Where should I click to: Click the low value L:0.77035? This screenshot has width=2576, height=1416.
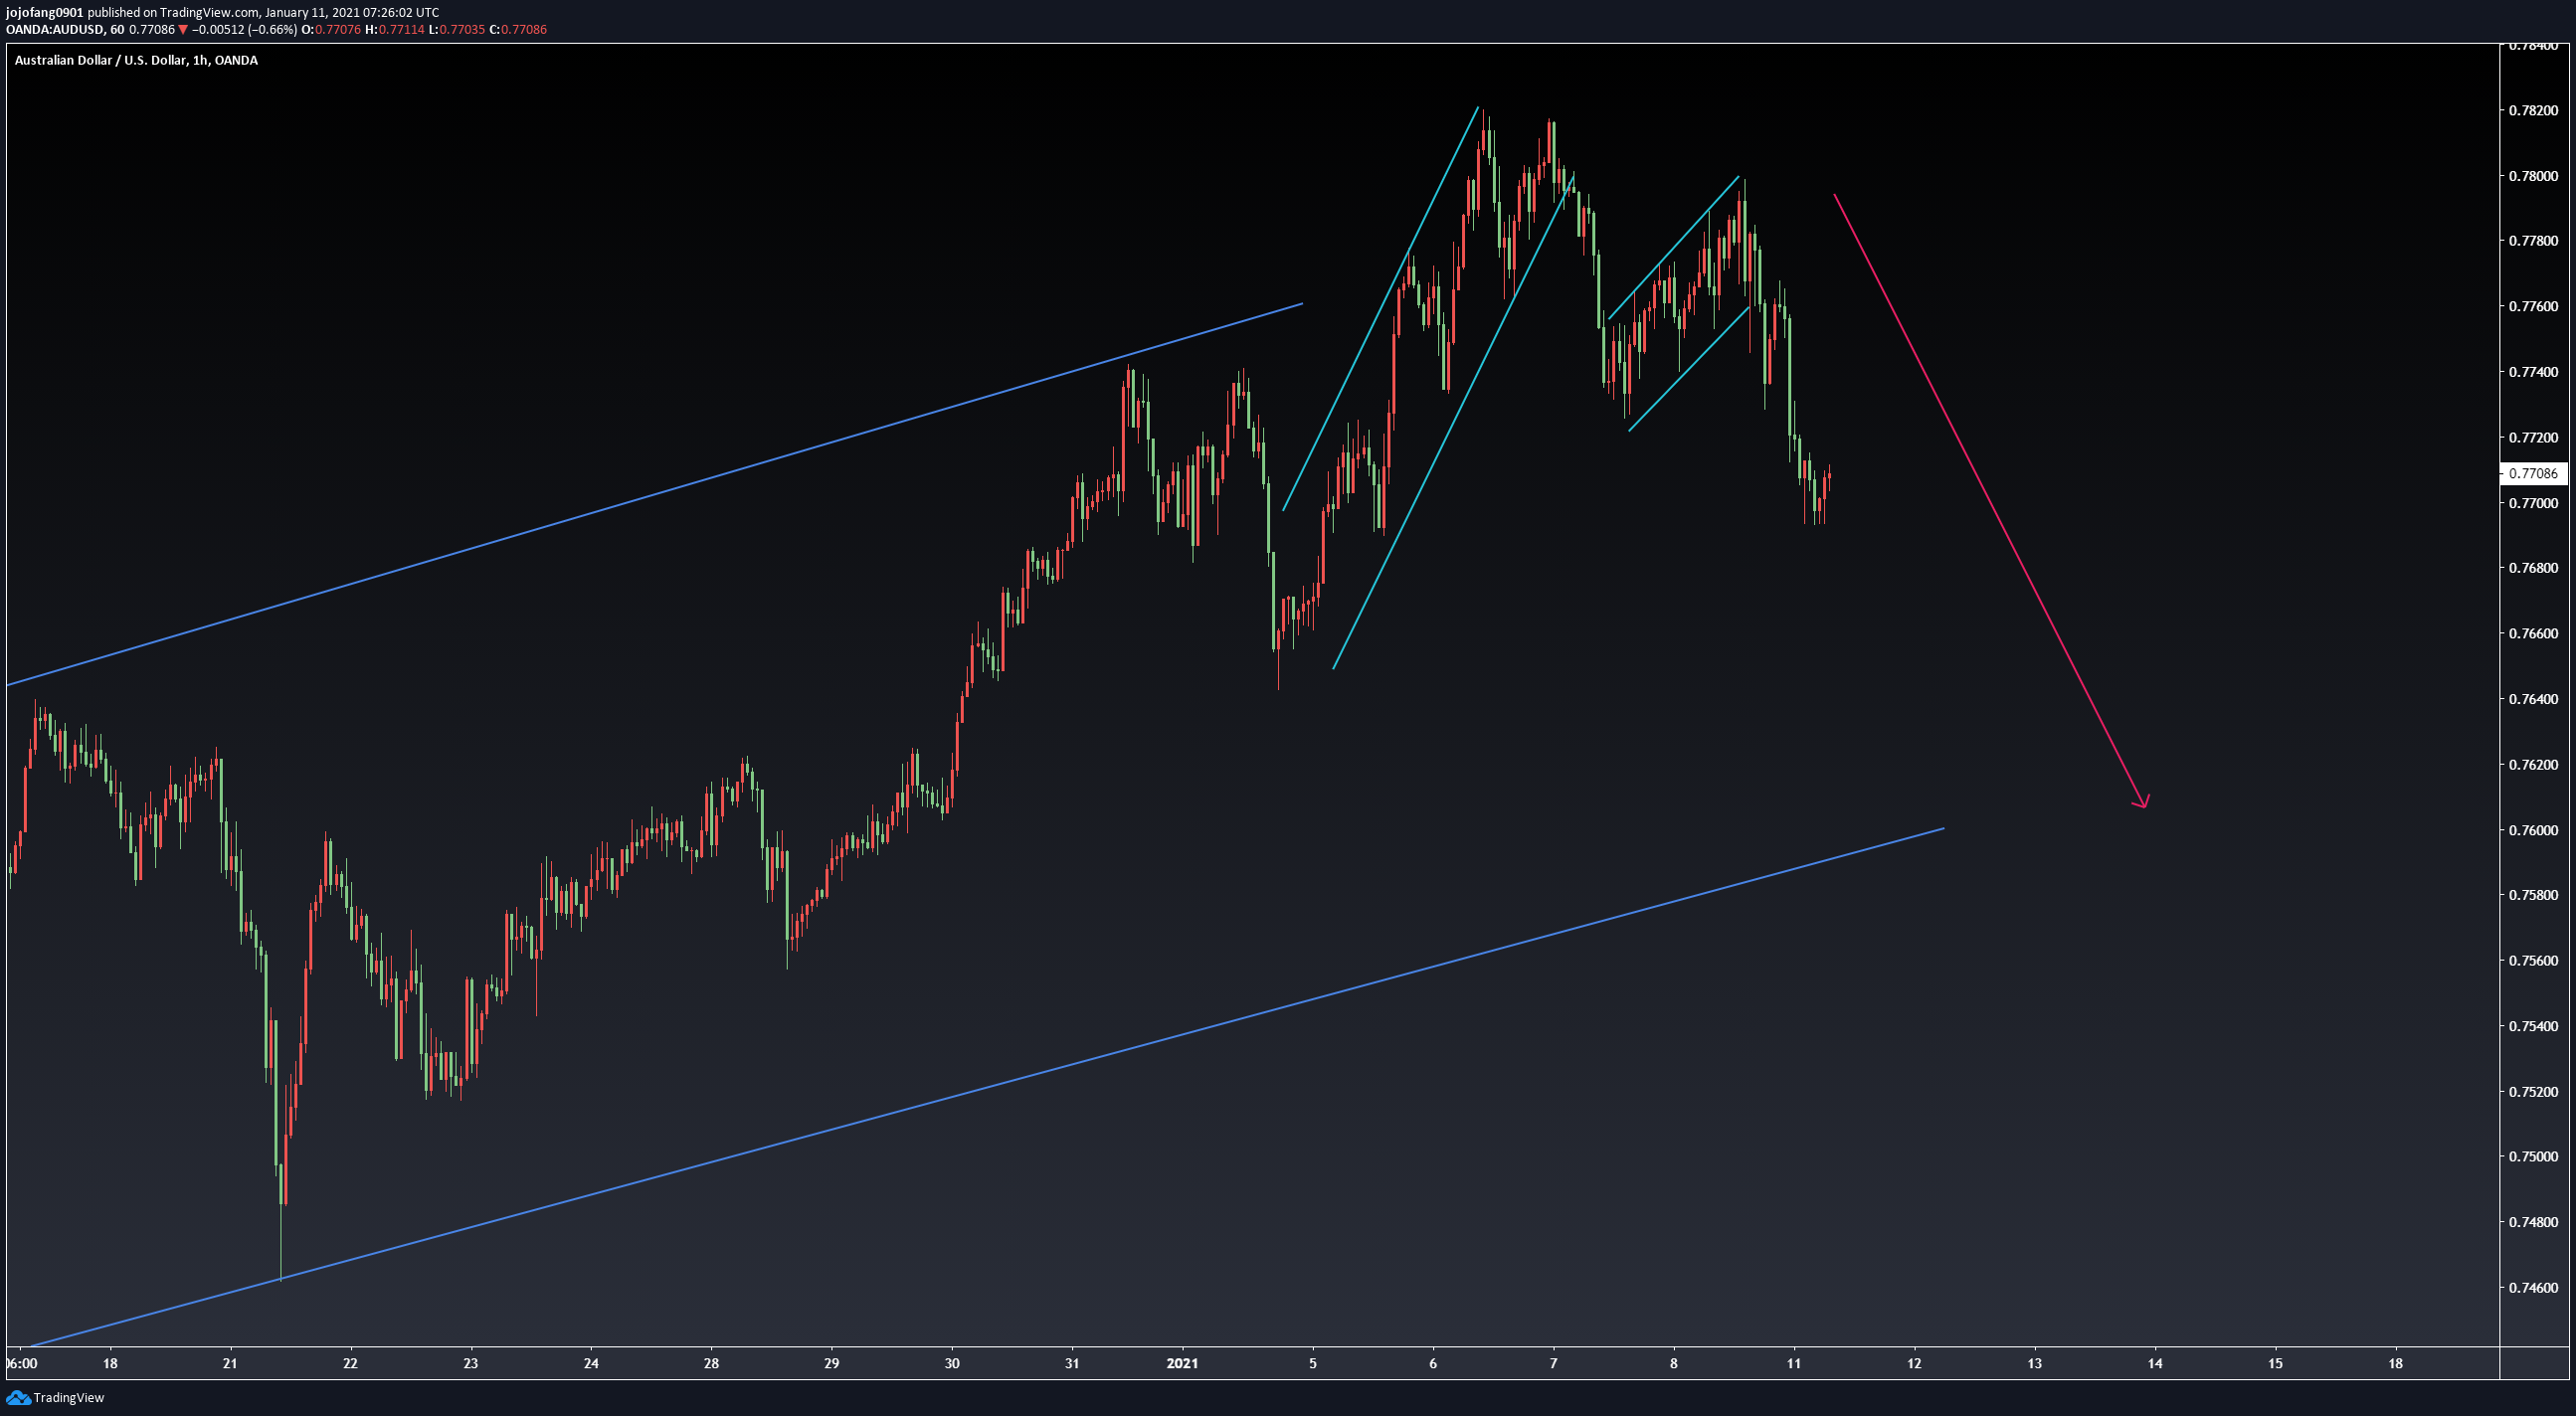[x=457, y=30]
